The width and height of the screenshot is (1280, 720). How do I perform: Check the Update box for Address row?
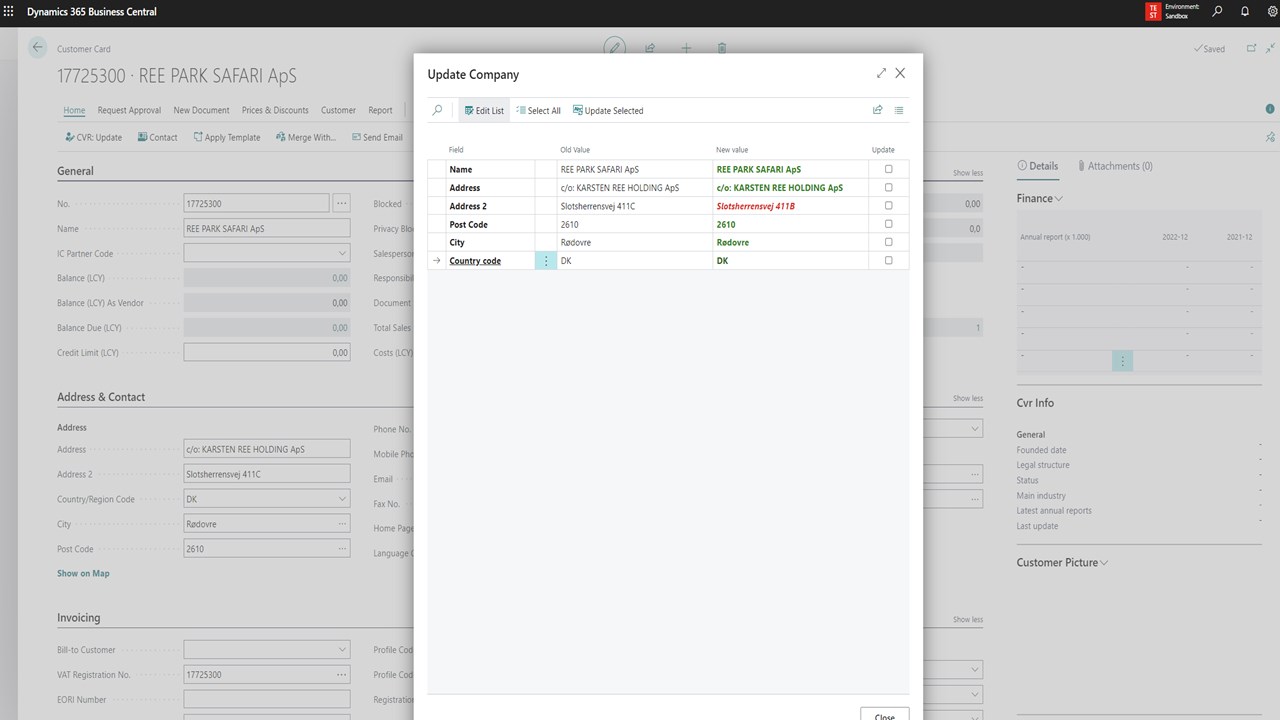pyautogui.click(x=888, y=187)
